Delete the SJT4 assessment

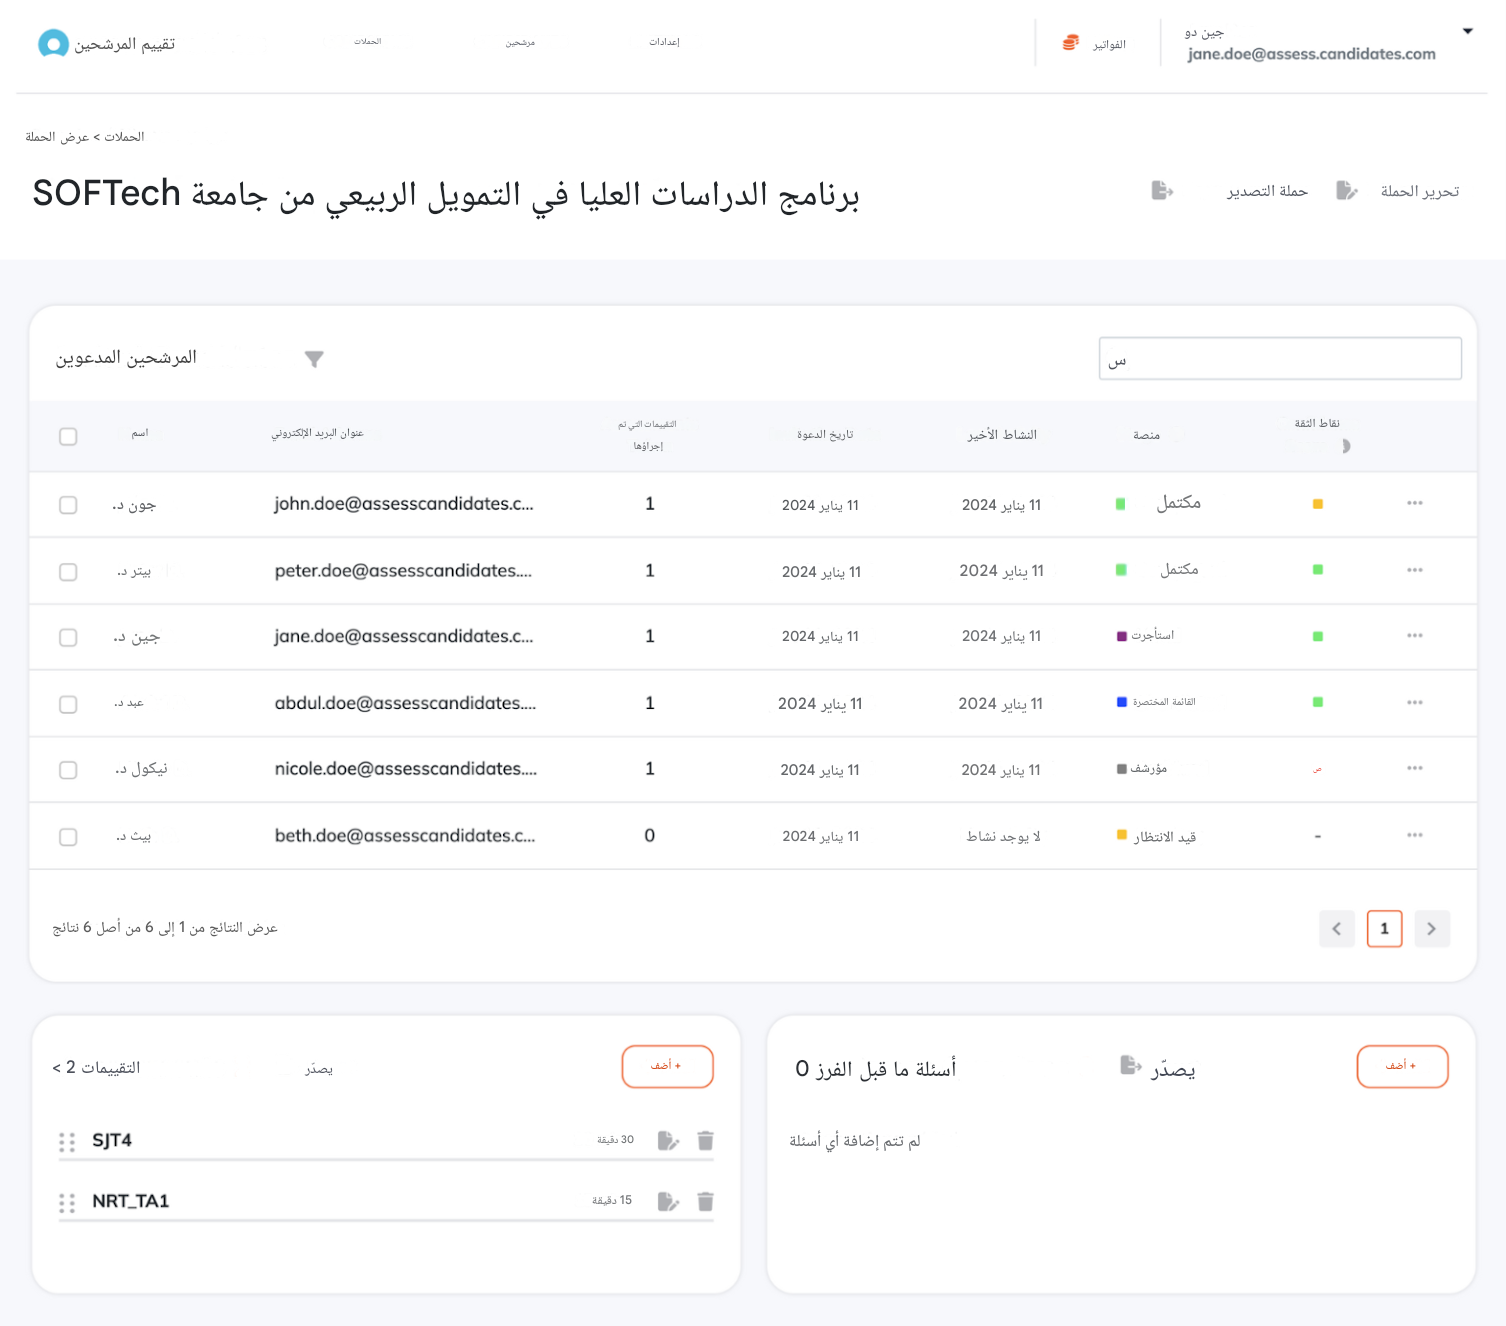[x=705, y=1141]
